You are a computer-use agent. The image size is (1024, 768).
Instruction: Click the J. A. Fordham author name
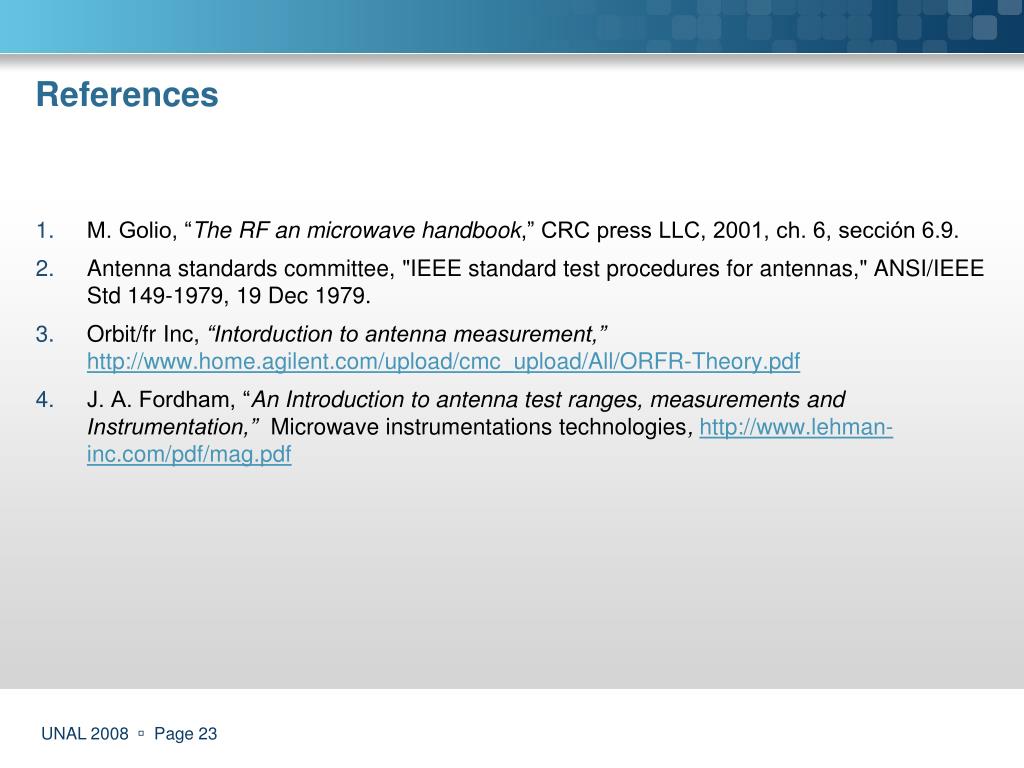161,400
